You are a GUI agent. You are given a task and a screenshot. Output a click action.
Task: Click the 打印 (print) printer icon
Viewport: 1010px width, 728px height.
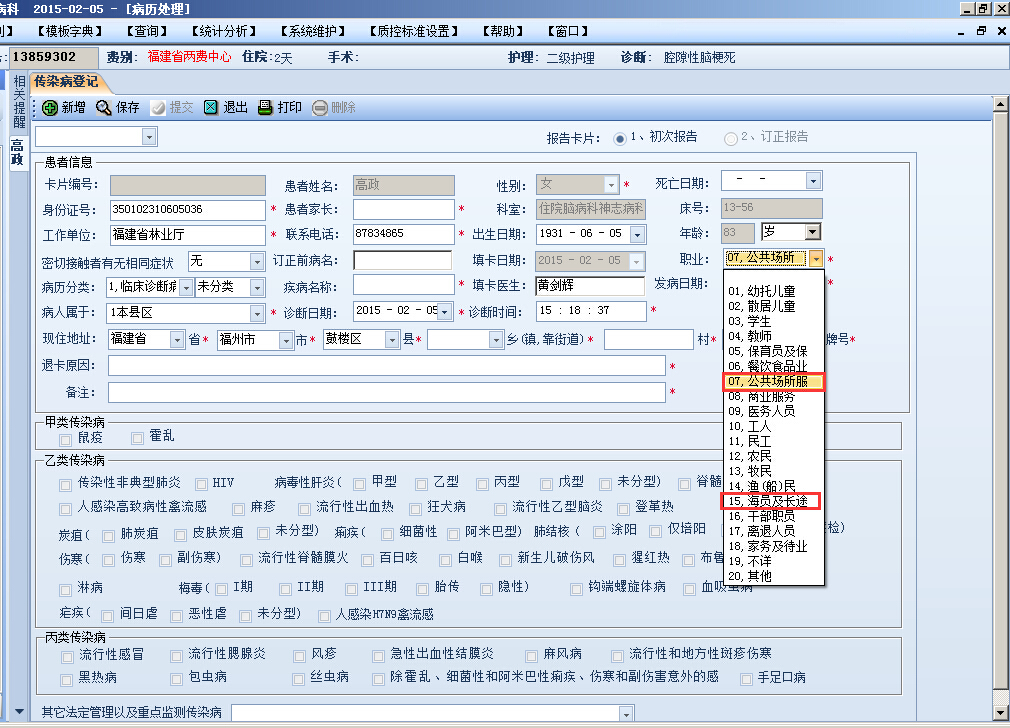coord(265,108)
